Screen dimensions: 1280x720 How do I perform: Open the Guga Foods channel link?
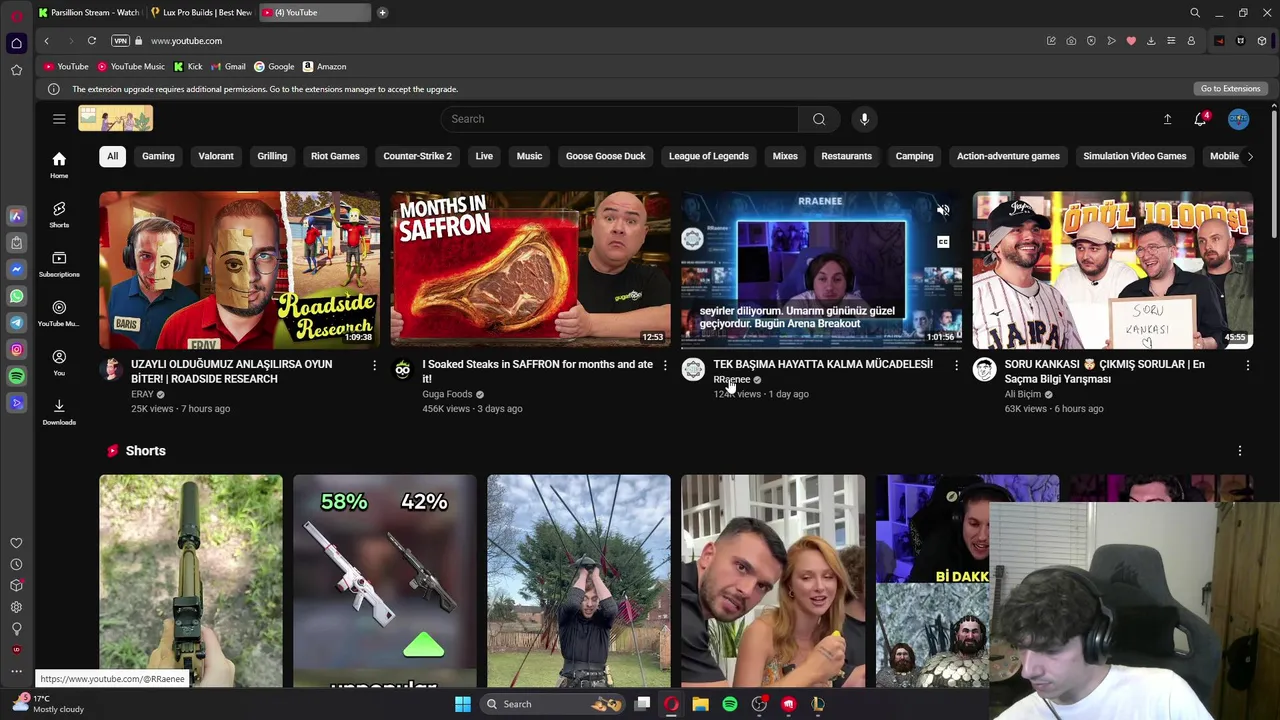447,394
